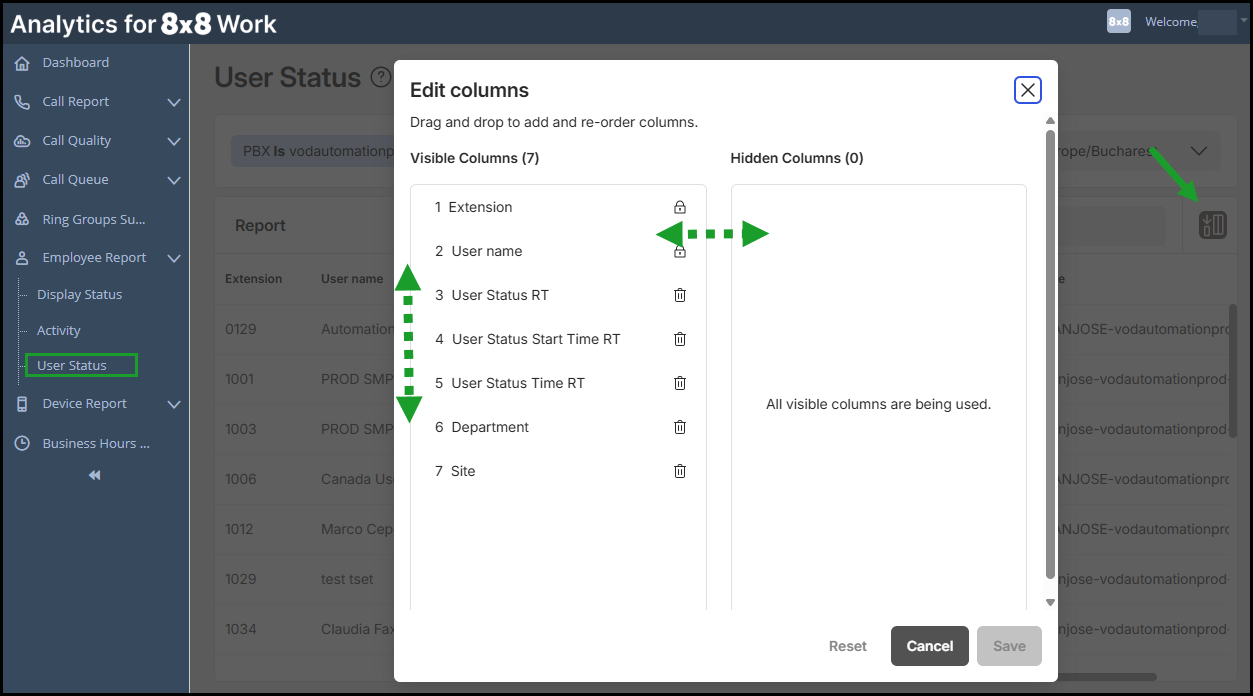Image resolution: width=1253 pixels, height=696 pixels.
Task: Click the Edit columns dialog scrollbar
Action: pyautogui.click(x=1049, y=350)
